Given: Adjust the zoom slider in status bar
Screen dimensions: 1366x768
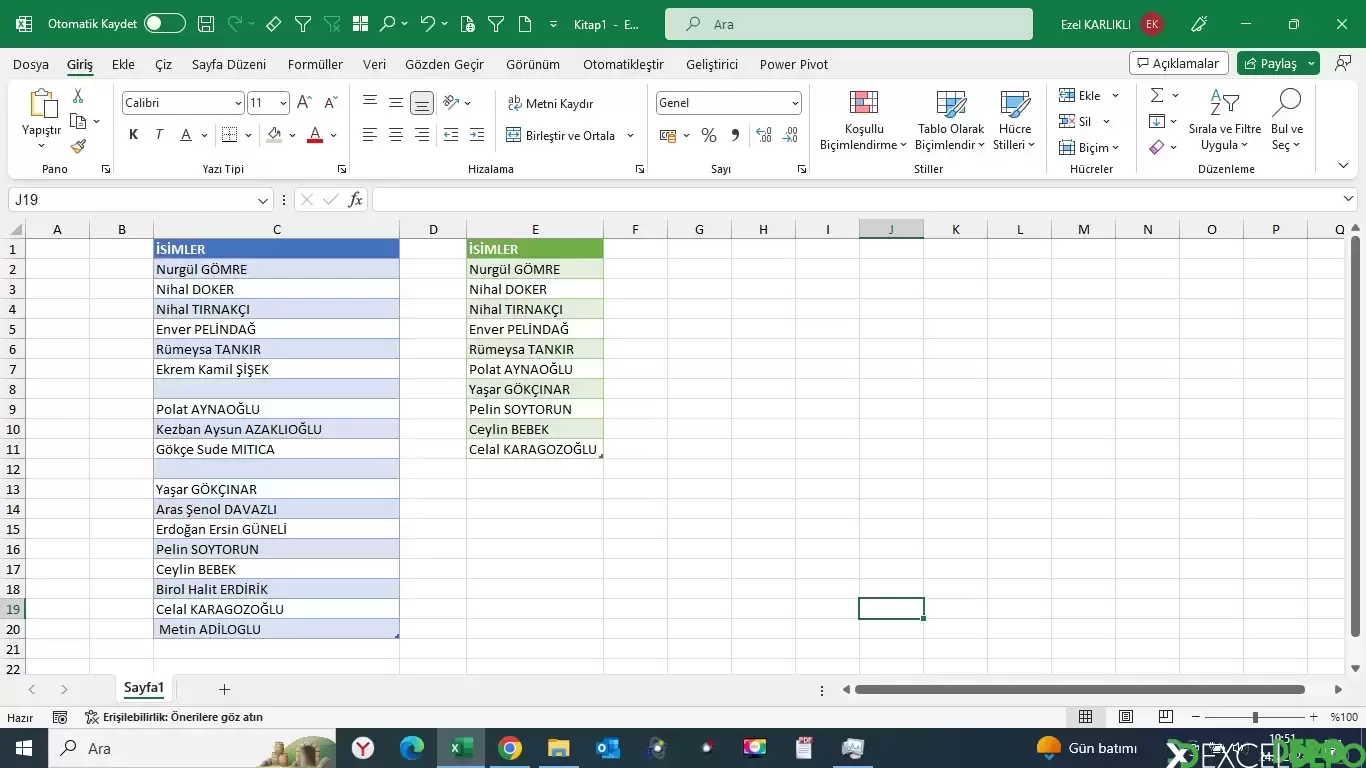Looking at the screenshot, I should [x=1255, y=717].
